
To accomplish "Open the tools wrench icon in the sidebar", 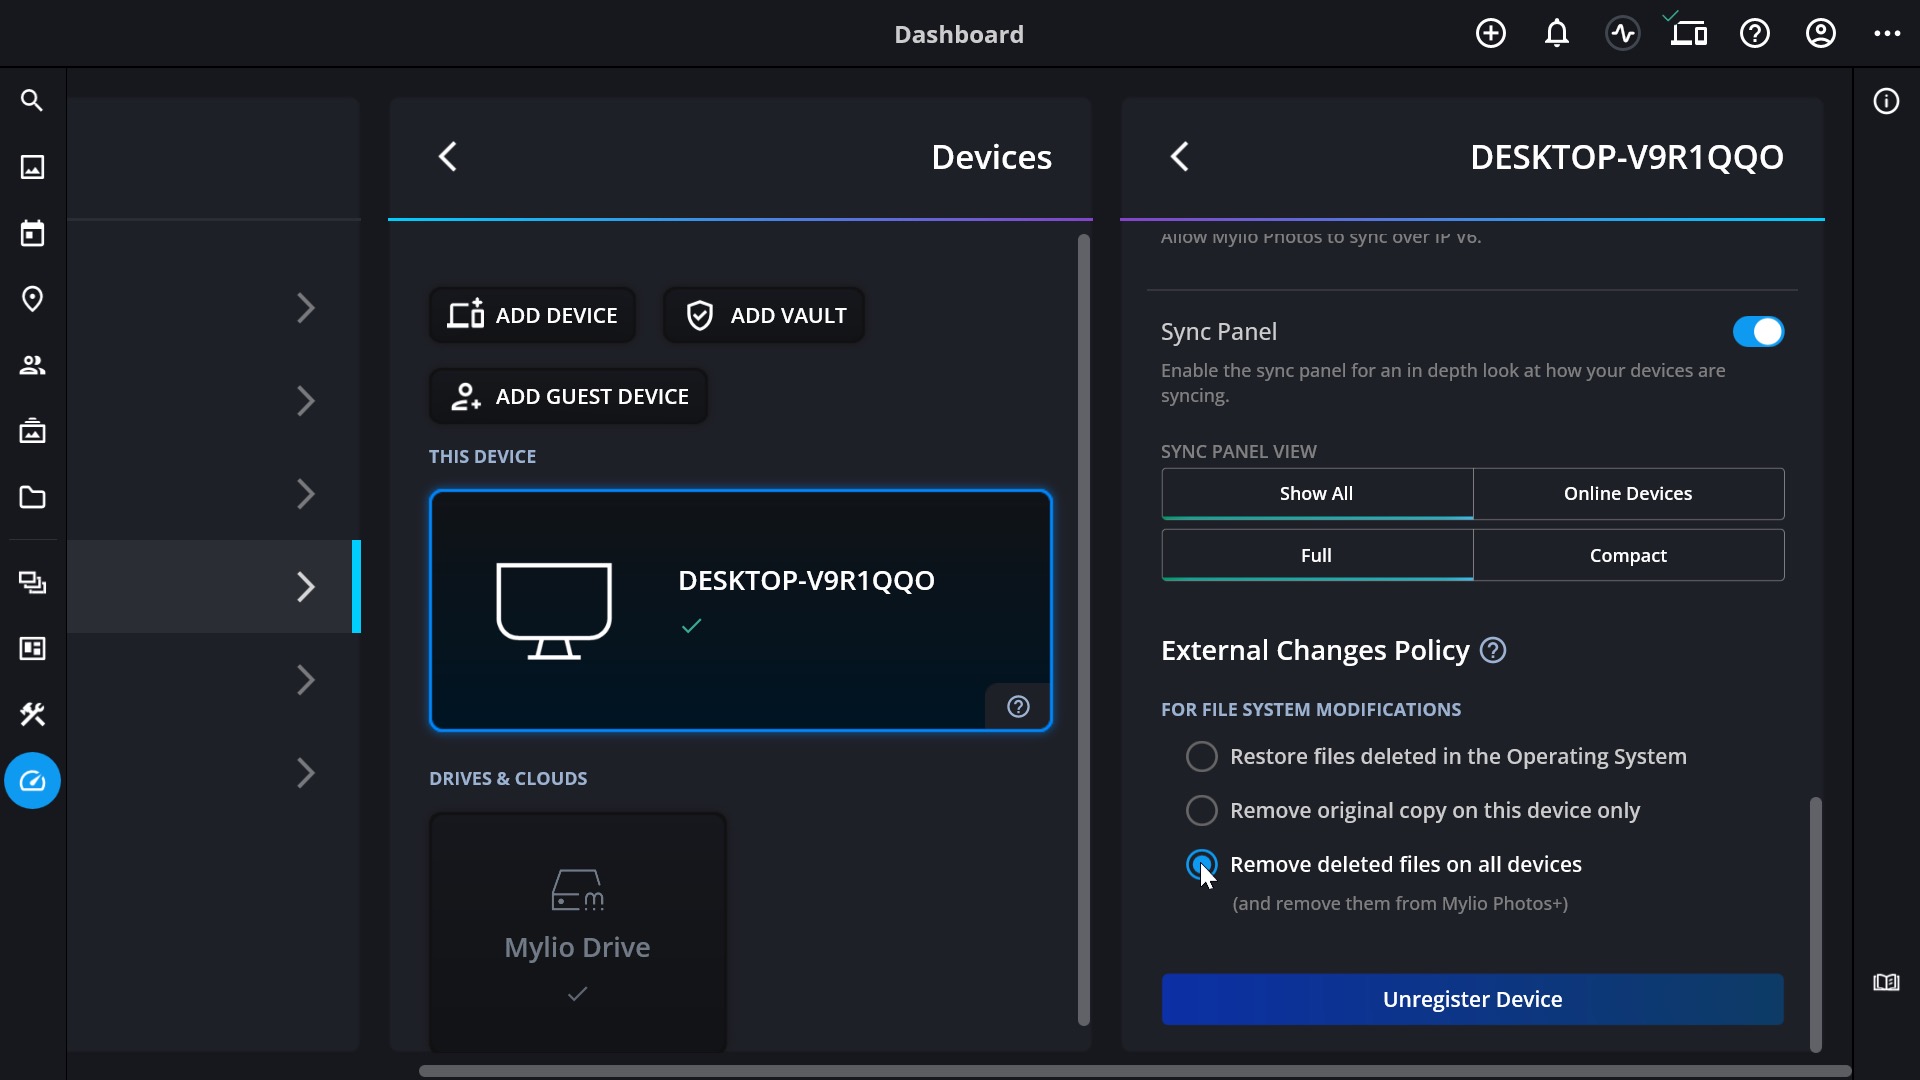I will (32, 715).
